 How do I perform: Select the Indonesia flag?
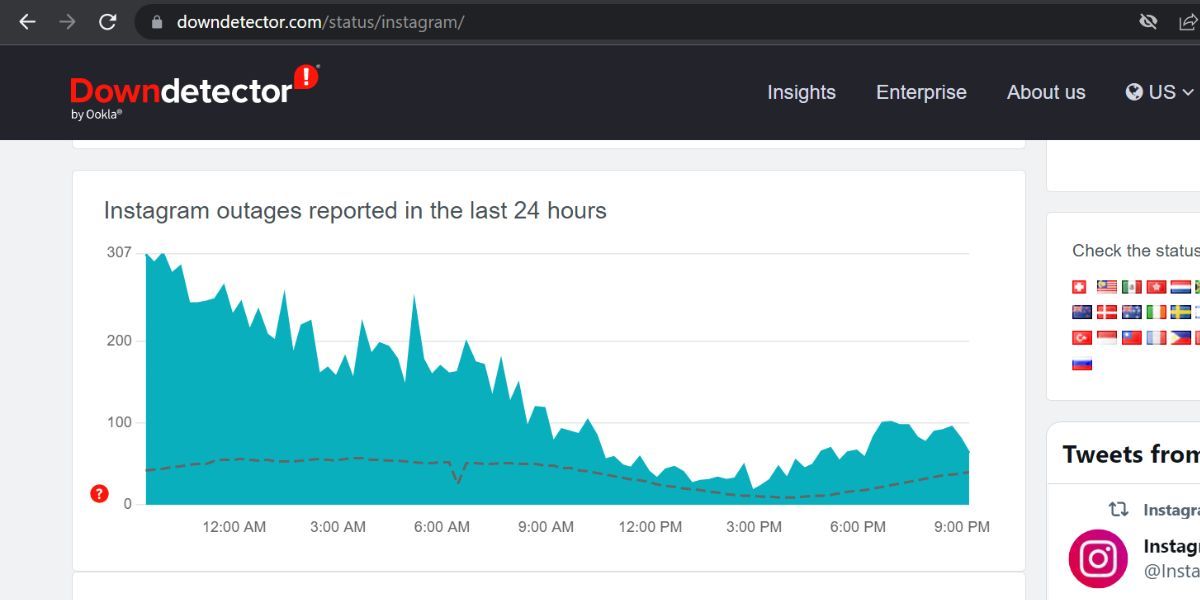pyautogui.click(x=1107, y=338)
